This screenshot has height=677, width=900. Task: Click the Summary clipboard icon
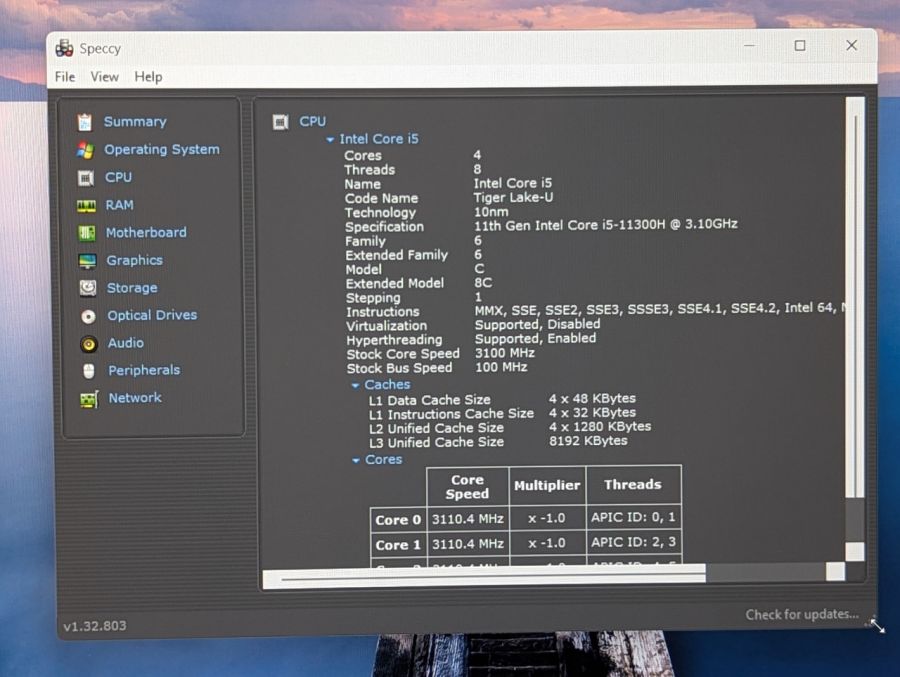85,122
